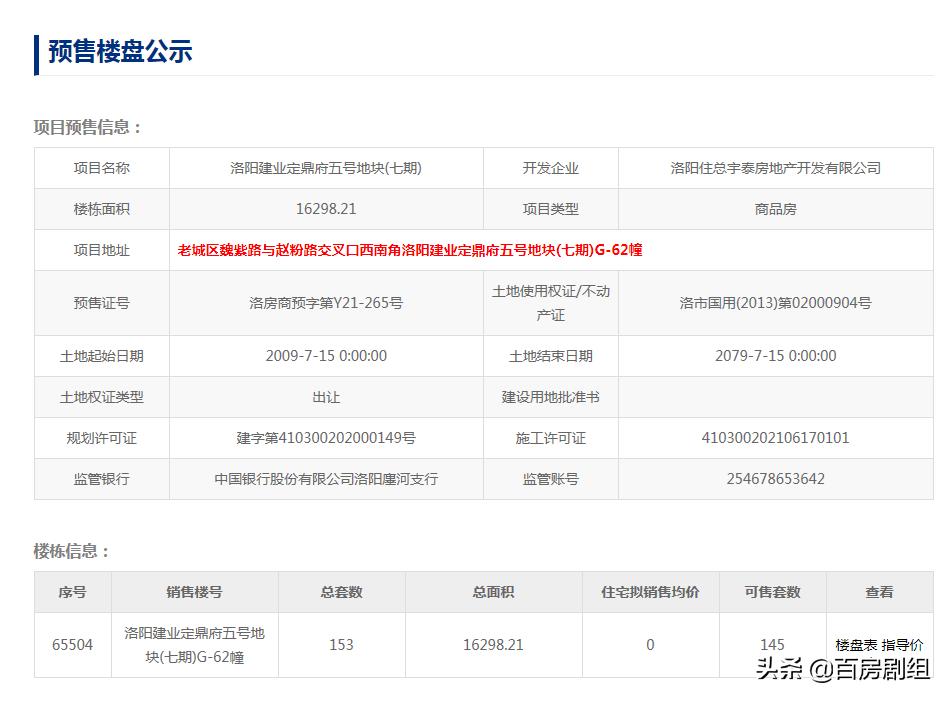Viewport: 950px width, 701px height.
Task: Select the 监管银行 value 中国银行洛阳廛河支行
Action: point(327,480)
